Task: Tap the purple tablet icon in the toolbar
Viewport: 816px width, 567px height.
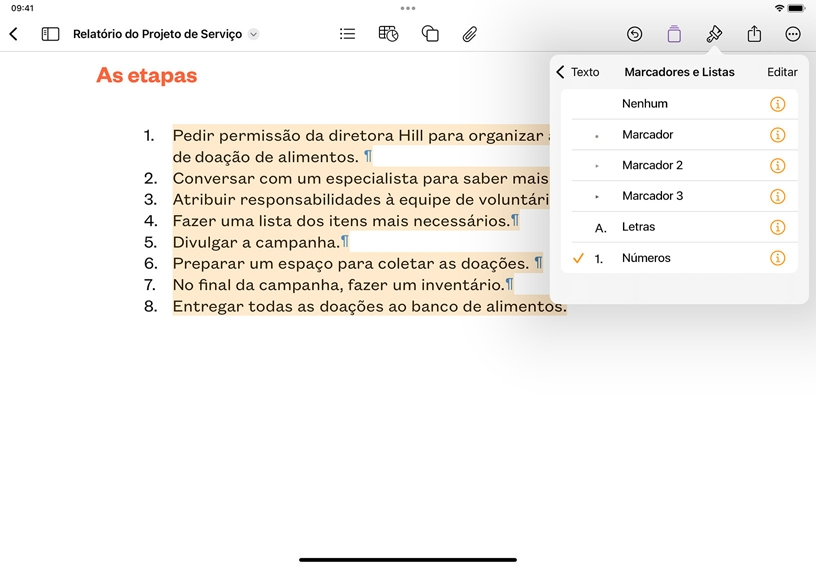Action: tap(674, 34)
